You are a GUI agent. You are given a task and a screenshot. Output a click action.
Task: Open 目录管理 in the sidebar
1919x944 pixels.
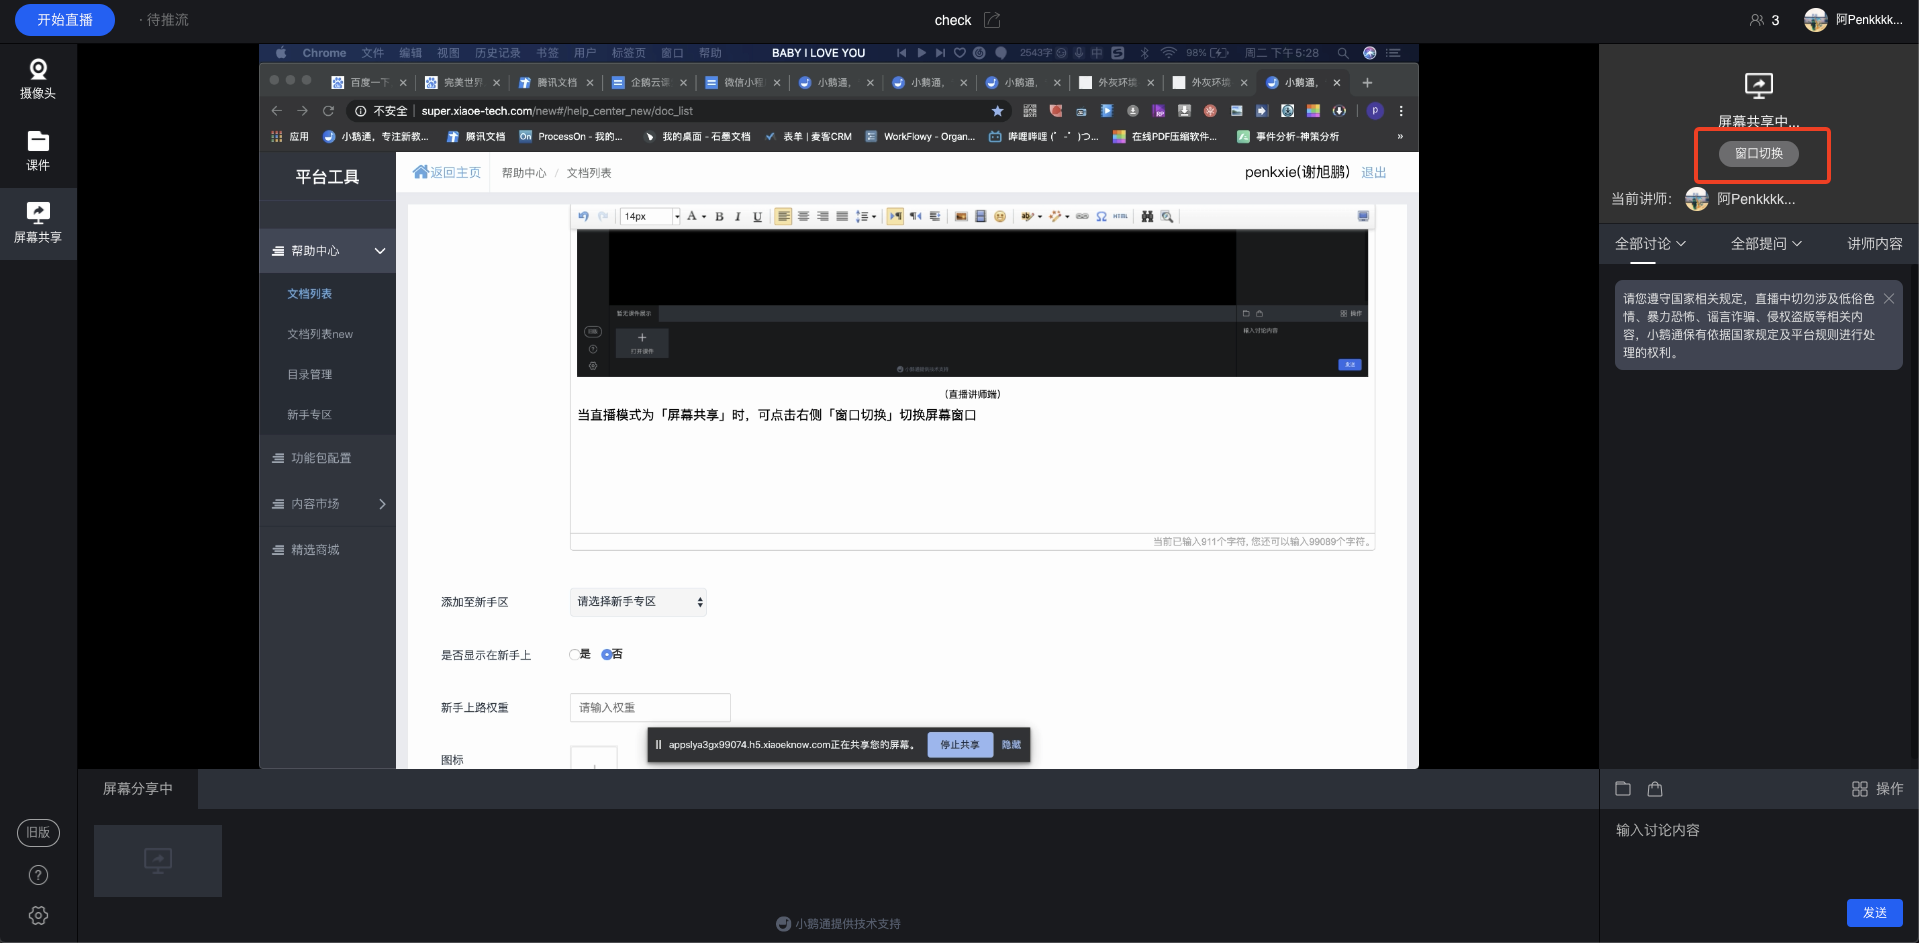[x=310, y=374]
